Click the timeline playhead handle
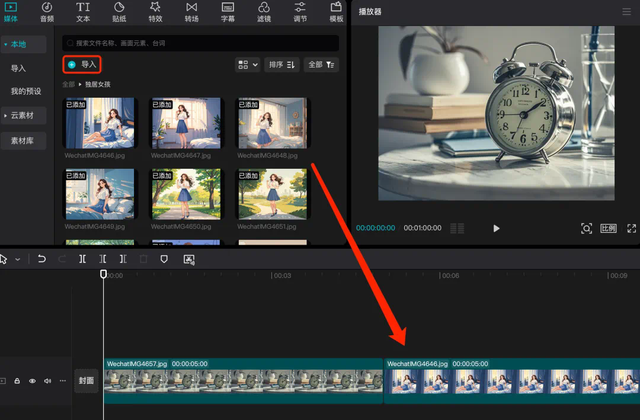The image size is (640, 420). [x=103, y=274]
